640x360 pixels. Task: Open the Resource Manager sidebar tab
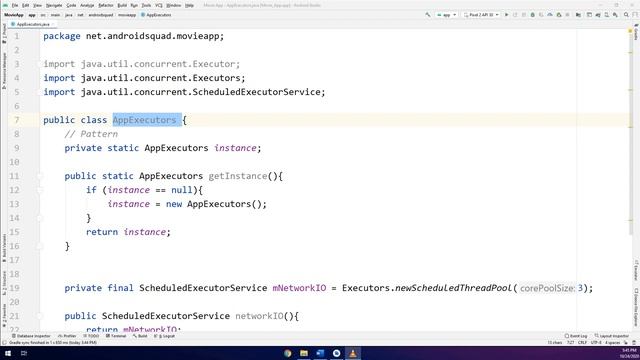pyautogui.click(x=4, y=70)
